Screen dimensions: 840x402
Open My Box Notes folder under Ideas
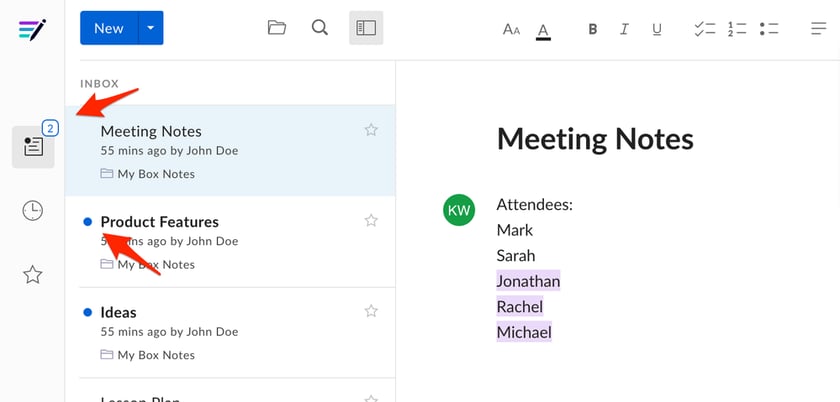point(148,355)
